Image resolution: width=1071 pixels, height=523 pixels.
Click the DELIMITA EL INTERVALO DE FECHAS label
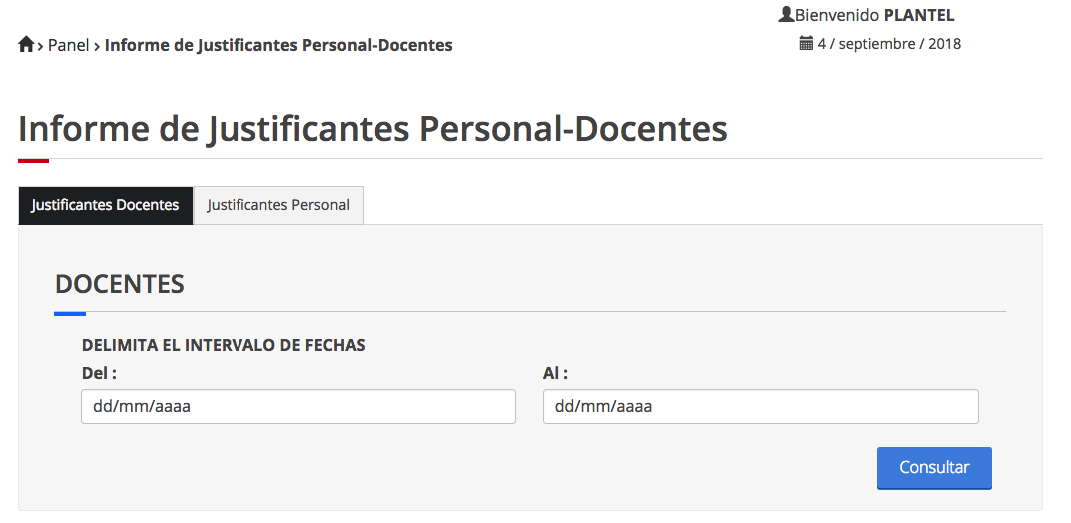[223, 345]
